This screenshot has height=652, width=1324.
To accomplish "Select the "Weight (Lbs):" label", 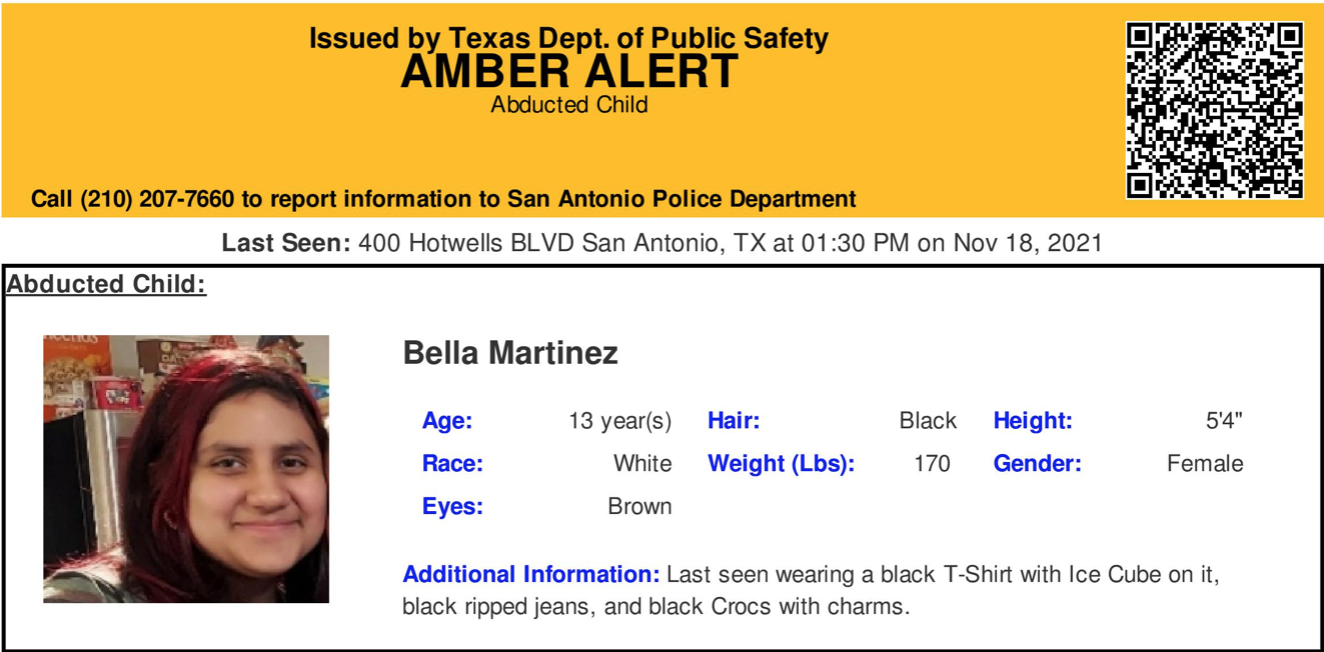I will [x=781, y=464].
